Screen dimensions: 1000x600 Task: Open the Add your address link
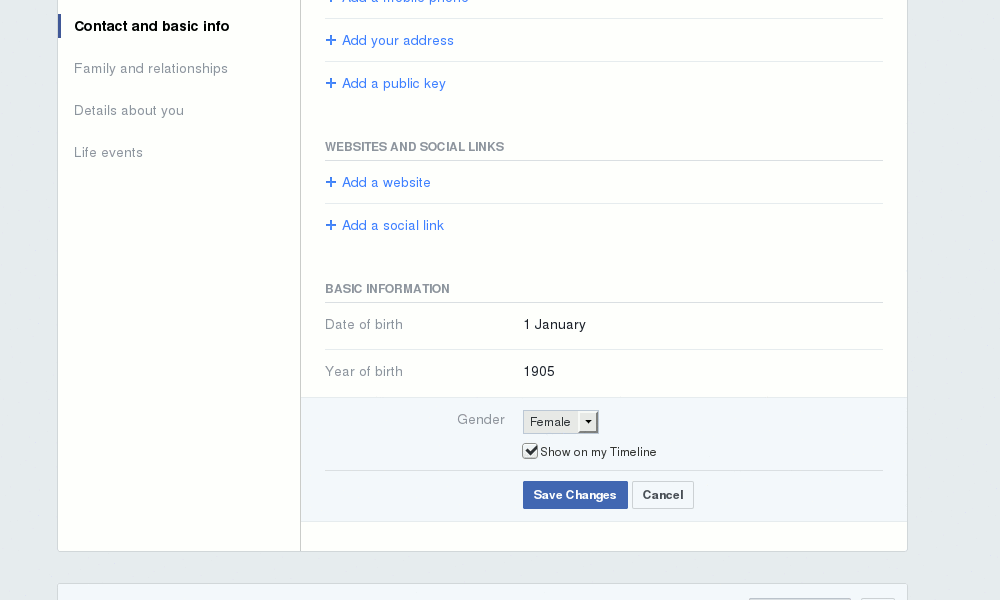(x=397, y=41)
